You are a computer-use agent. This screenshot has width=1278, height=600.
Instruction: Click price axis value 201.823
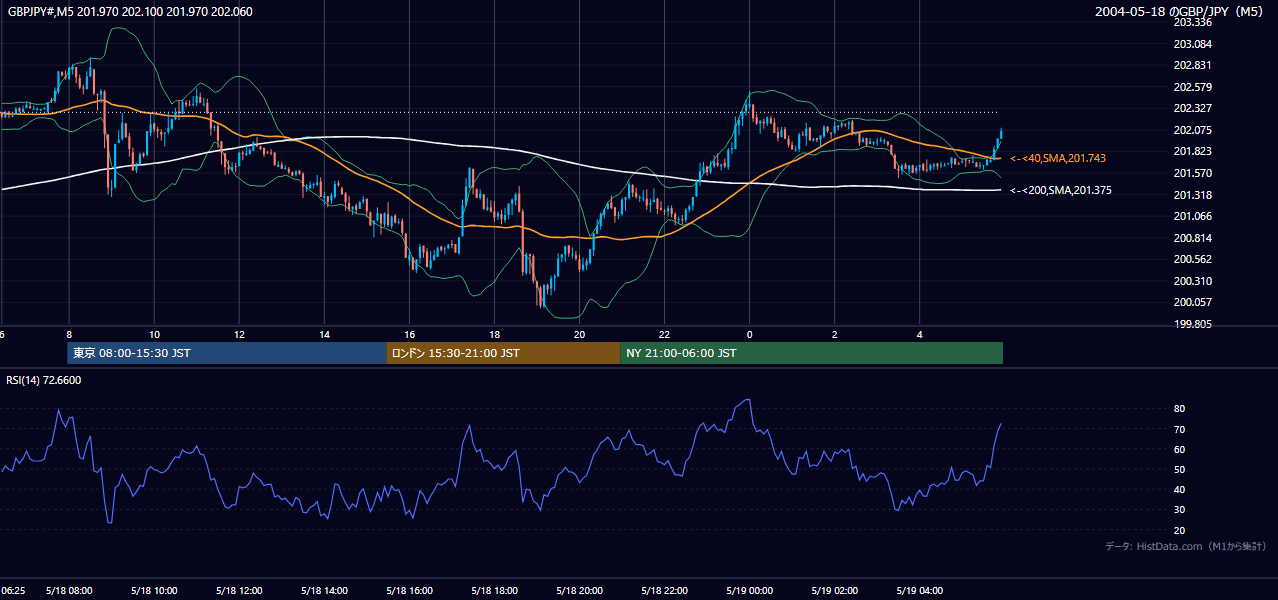pos(1193,152)
